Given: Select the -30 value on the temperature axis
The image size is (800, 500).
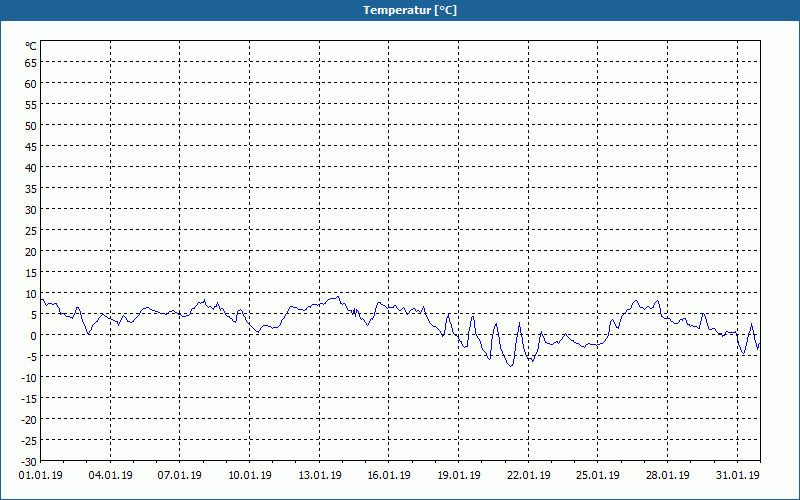Looking at the screenshot, I should pyautogui.click(x=28, y=461).
